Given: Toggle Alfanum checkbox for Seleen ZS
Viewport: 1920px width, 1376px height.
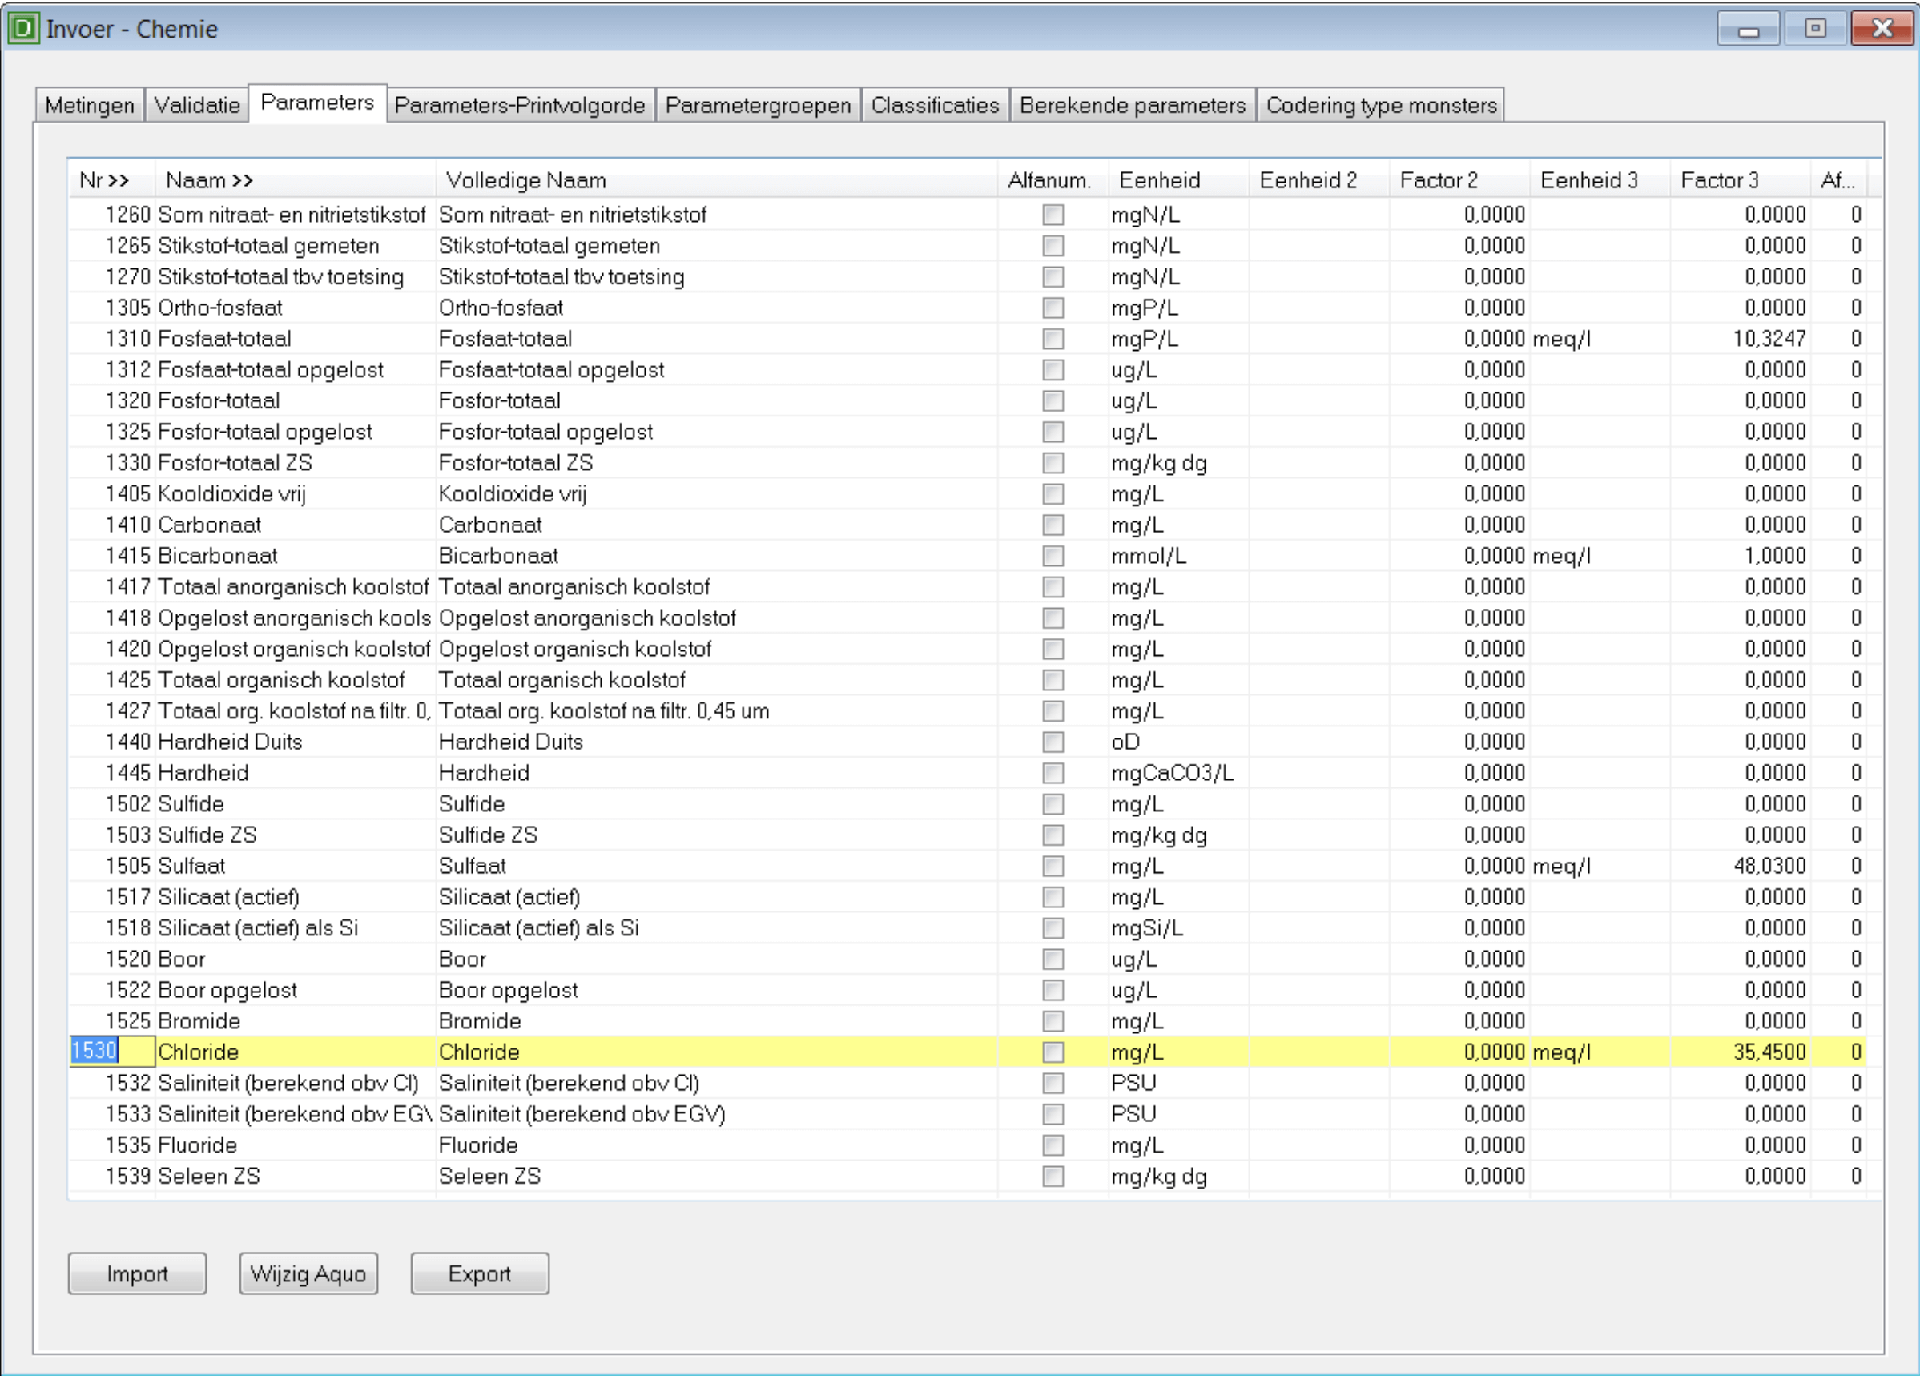Looking at the screenshot, I should coord(1053,1175).
